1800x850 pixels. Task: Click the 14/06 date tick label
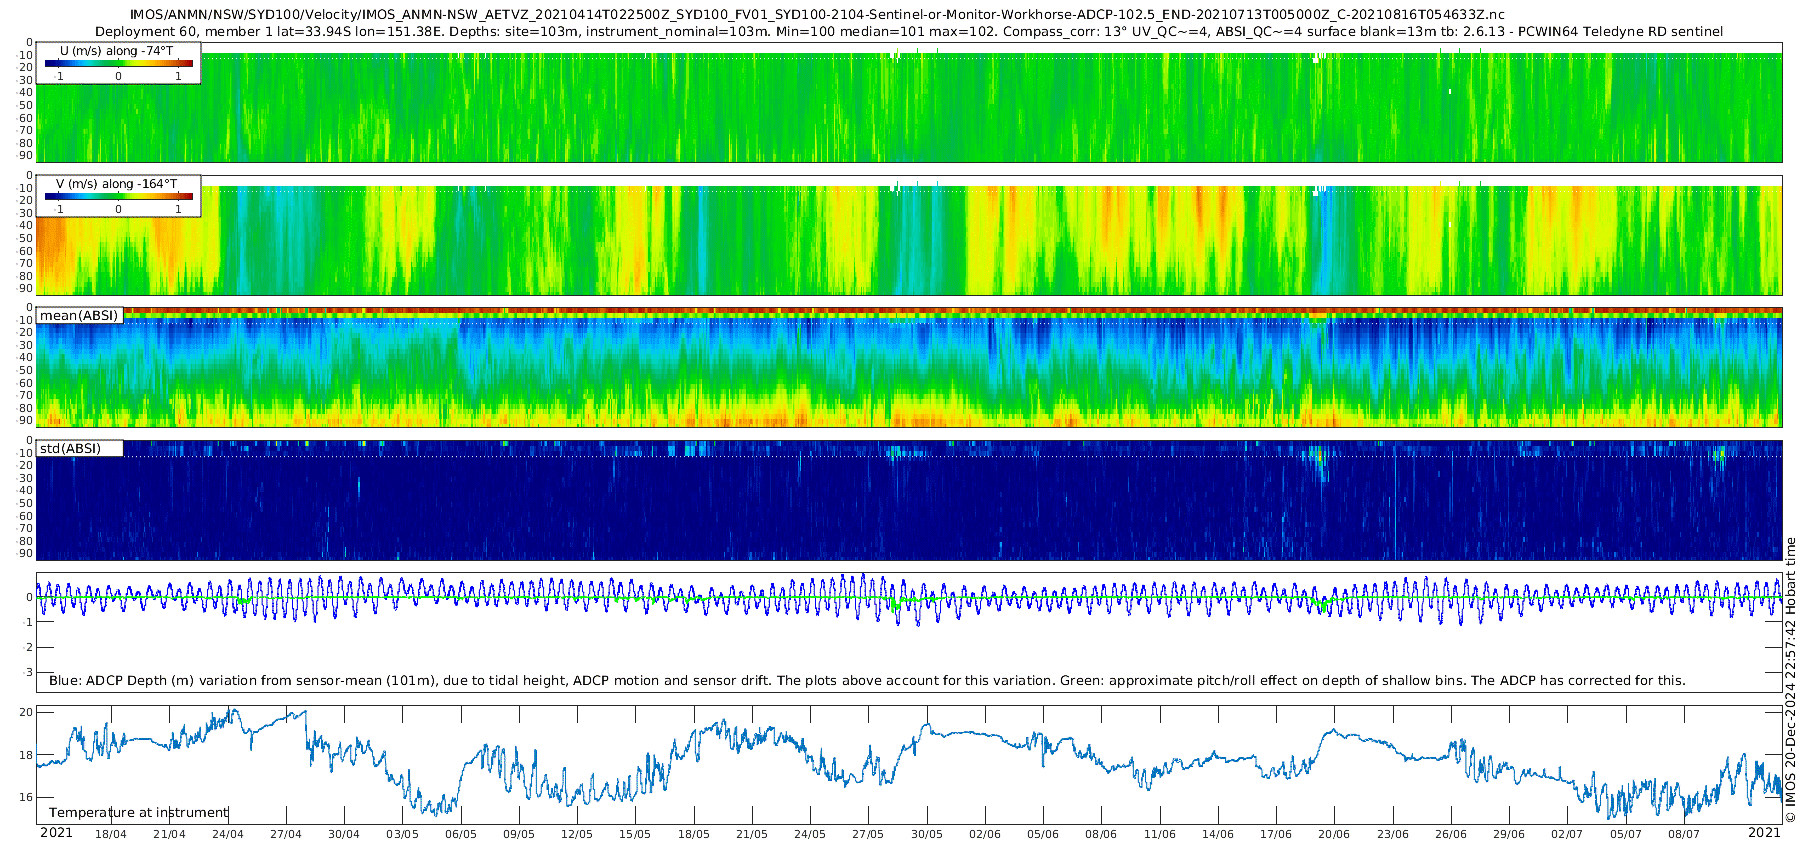[1217, 834]
